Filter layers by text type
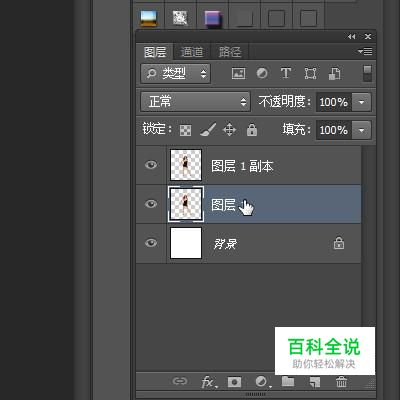Viewport: 400px width, 400px height. point(286,73)
